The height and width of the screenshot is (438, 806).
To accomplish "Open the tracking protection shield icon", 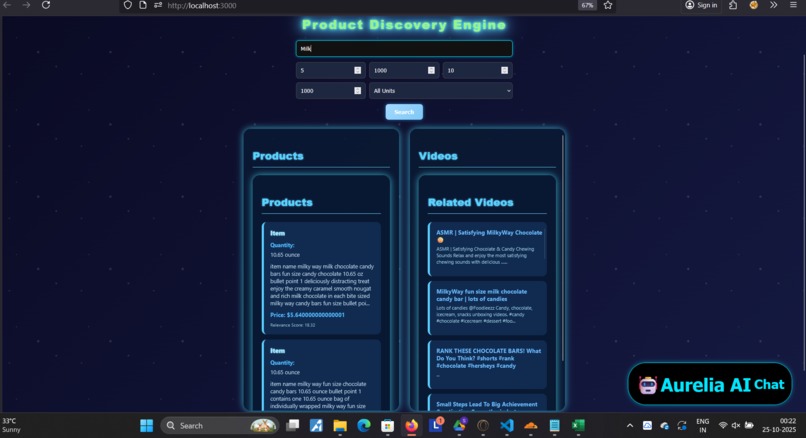I will [127, 5].
